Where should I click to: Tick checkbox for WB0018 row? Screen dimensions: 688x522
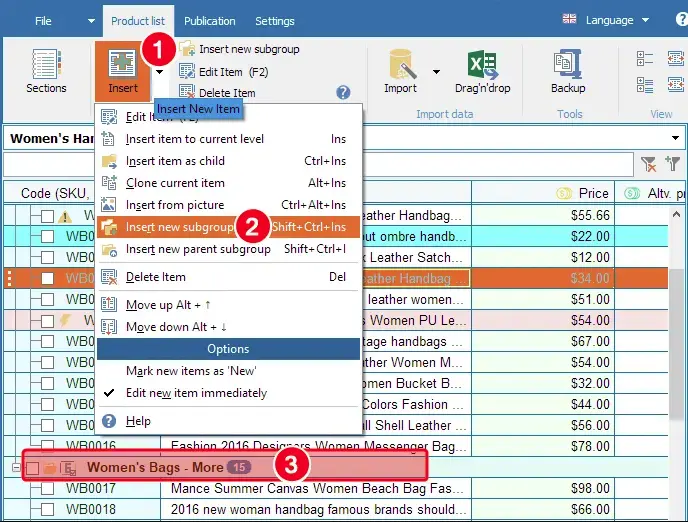47,510
